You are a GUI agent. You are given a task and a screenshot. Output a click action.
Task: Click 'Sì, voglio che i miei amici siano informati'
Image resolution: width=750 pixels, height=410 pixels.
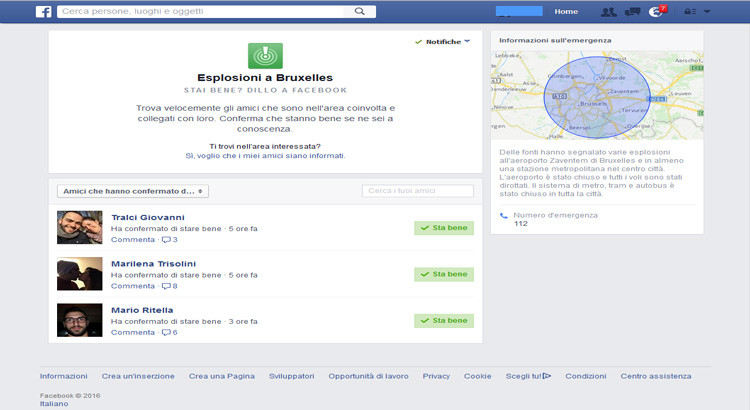pos(265,156)
